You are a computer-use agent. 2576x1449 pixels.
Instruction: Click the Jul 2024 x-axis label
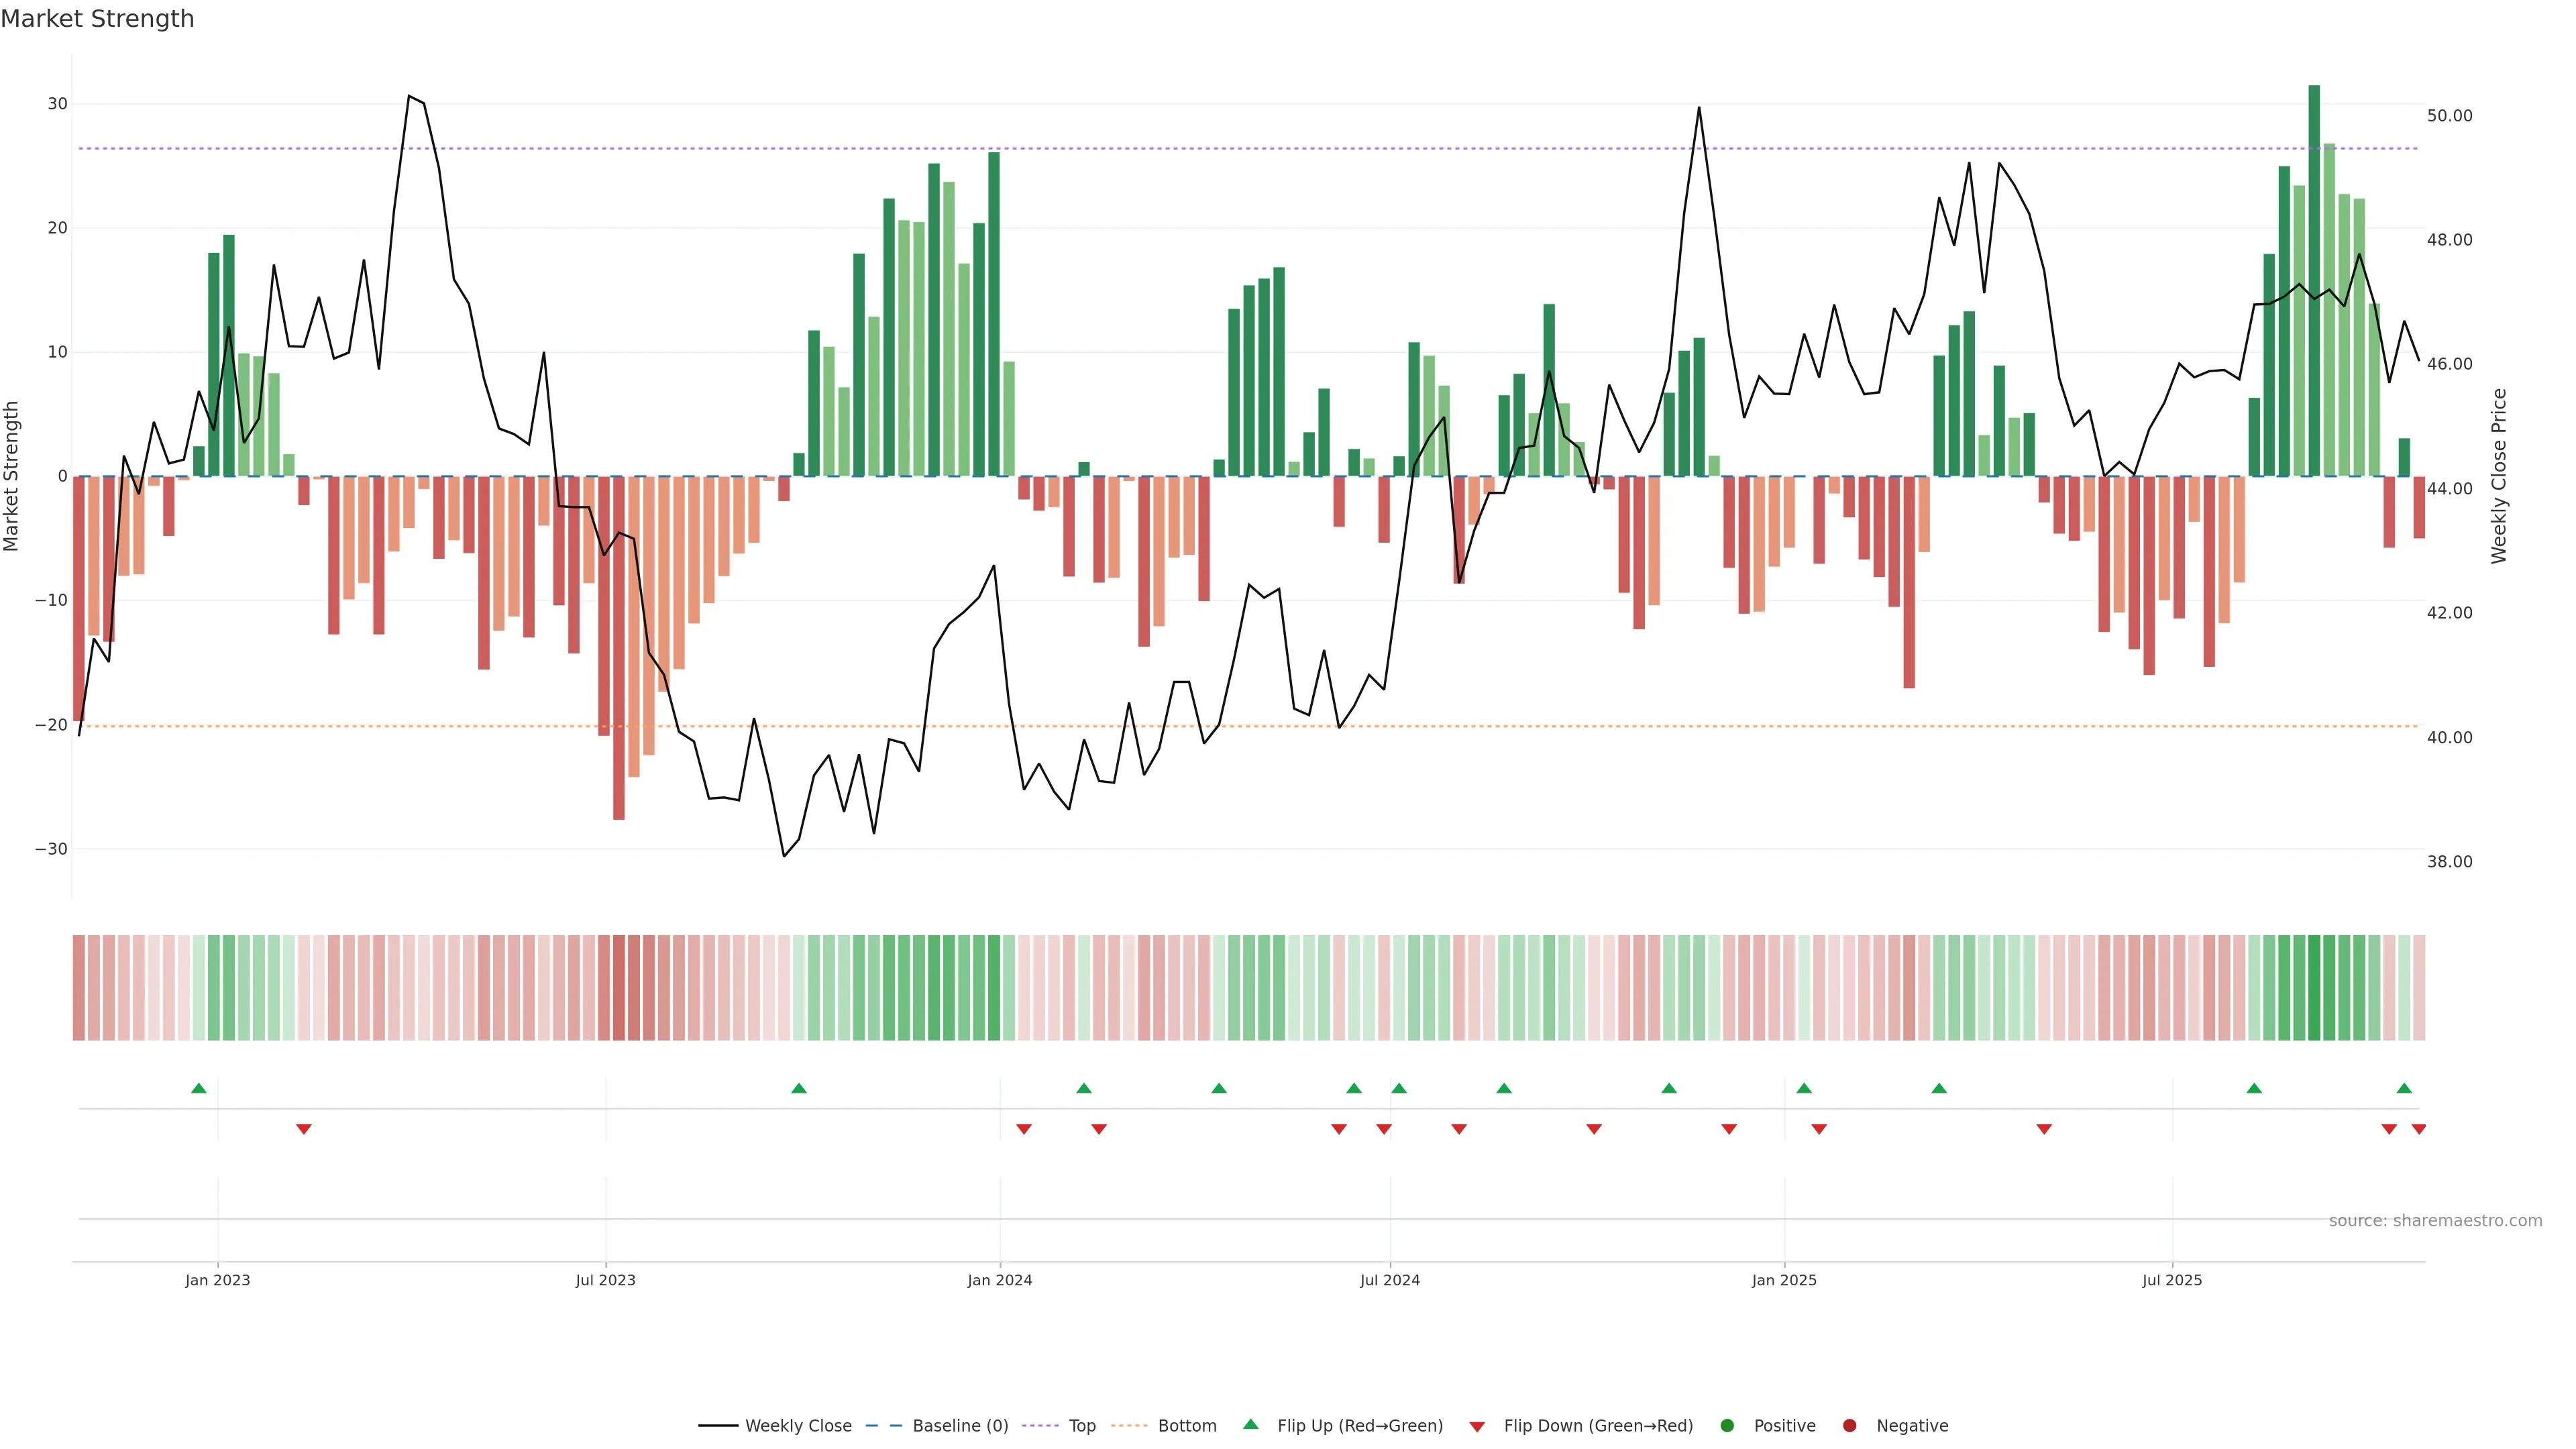point(1389,1280)
